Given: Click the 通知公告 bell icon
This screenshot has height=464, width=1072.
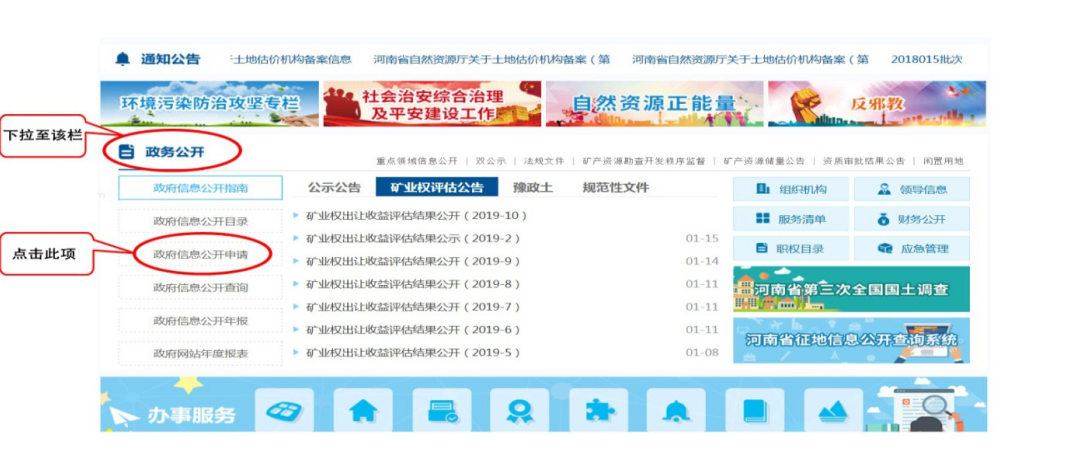Looking at the screenshot, I should (x=123, y=59).
